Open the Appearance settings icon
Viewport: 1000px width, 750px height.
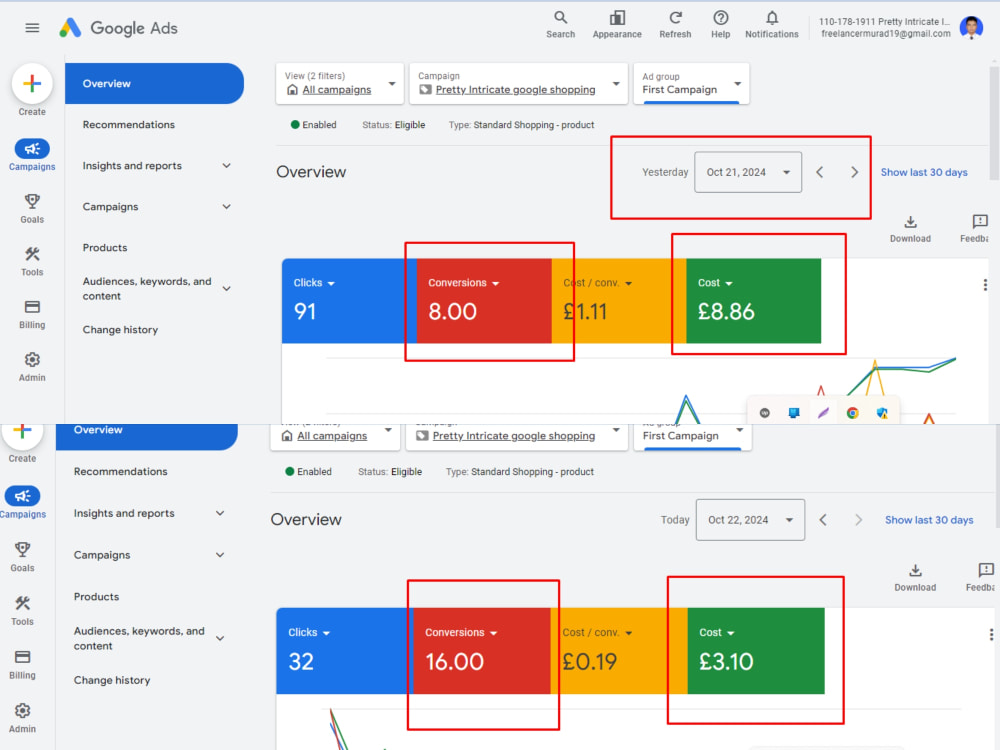(x=617, y=25)
